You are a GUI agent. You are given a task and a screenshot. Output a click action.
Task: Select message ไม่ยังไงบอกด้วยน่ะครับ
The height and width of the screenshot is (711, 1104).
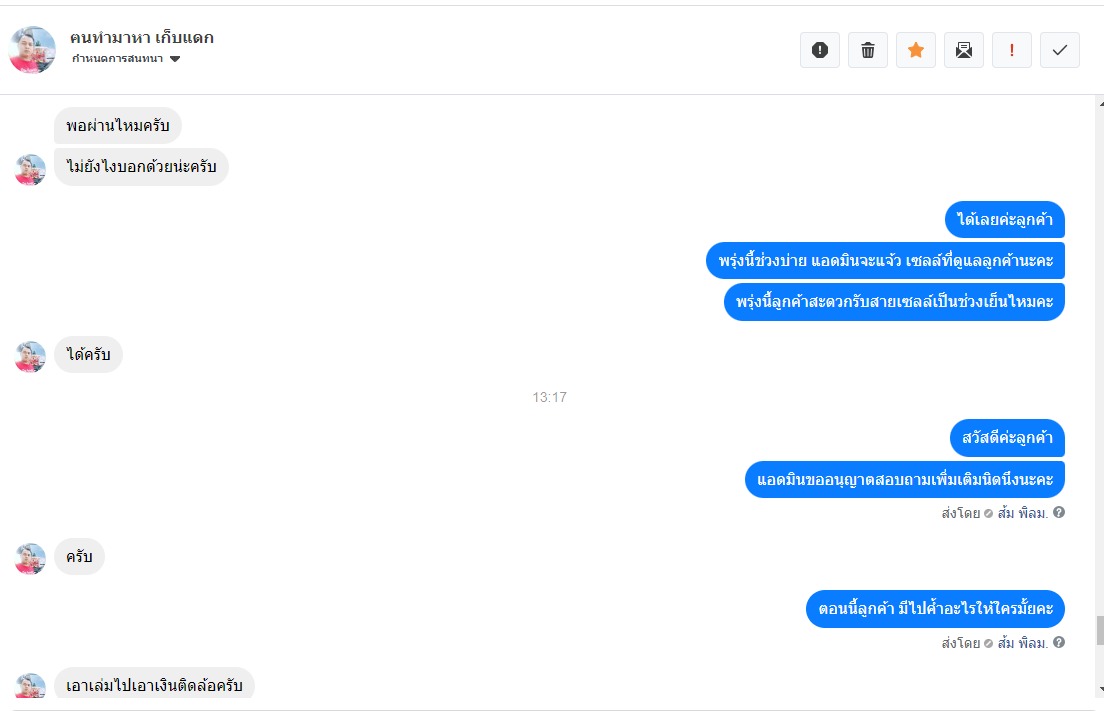pos(142,167)
